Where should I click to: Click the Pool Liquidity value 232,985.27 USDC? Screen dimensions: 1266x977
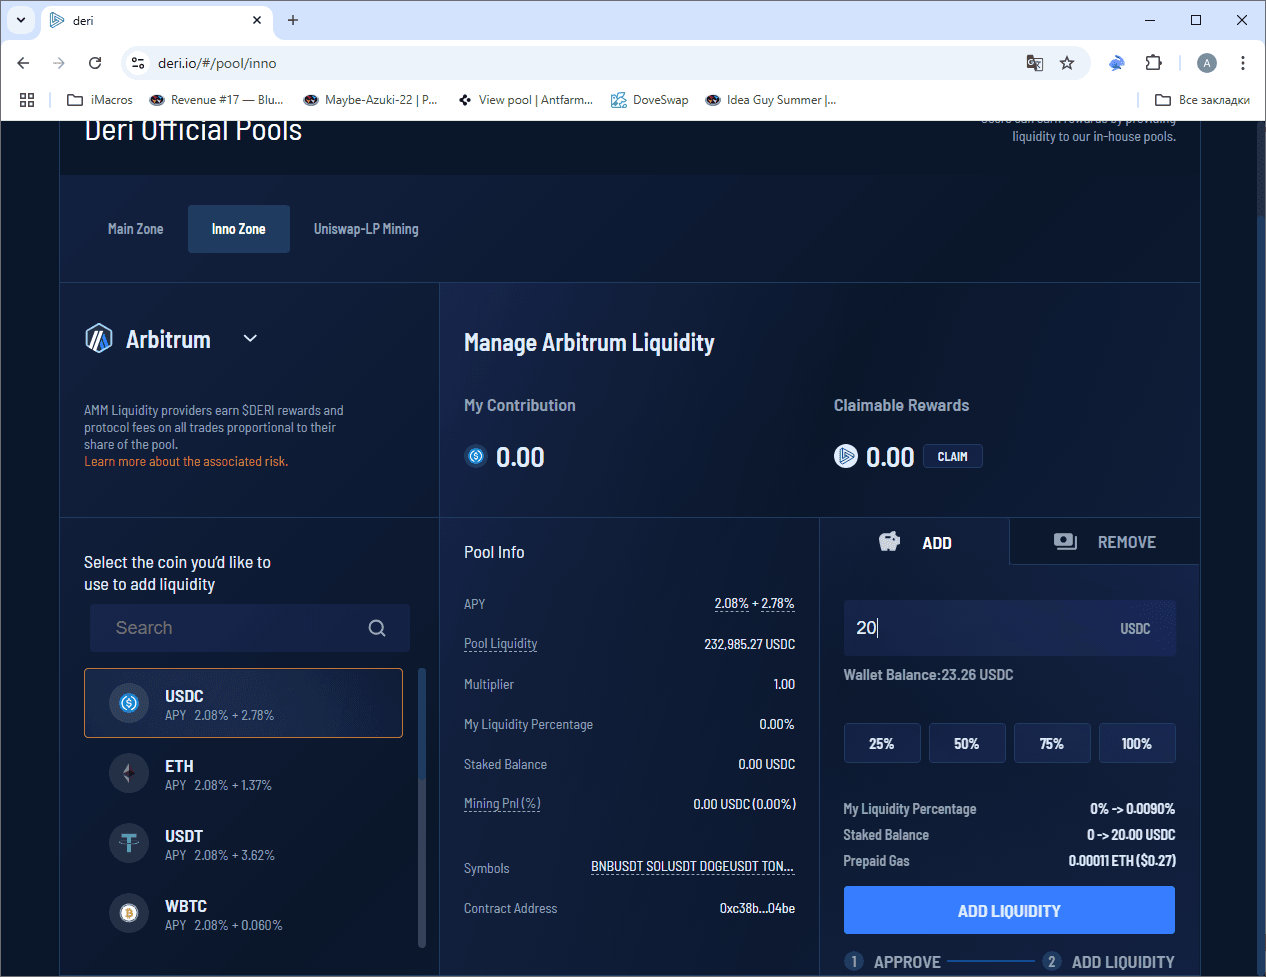750,644
